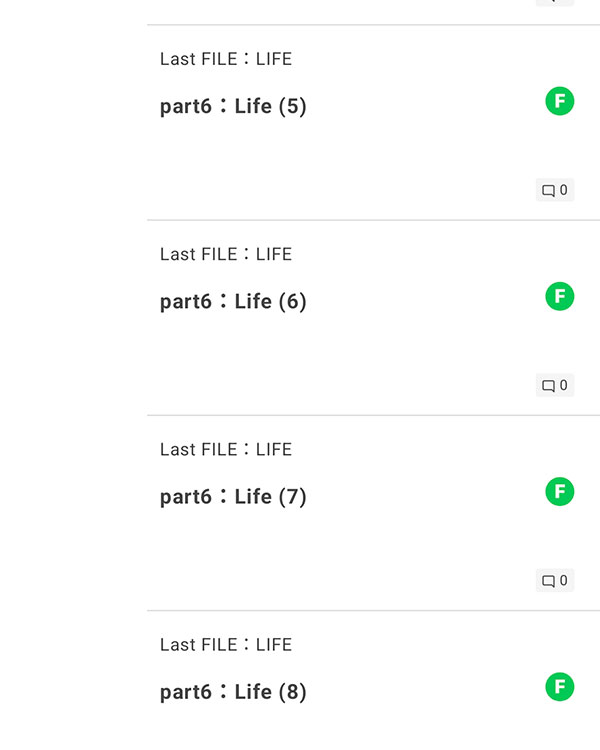This screenshot has width=600, height=750.
Task: Click the "0" comment count under Life (5)
Action: coord(564,190)
